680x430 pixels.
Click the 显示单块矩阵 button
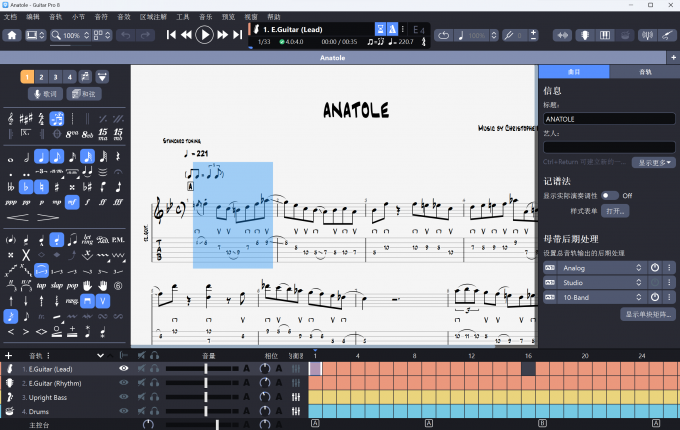click(647, 315)
